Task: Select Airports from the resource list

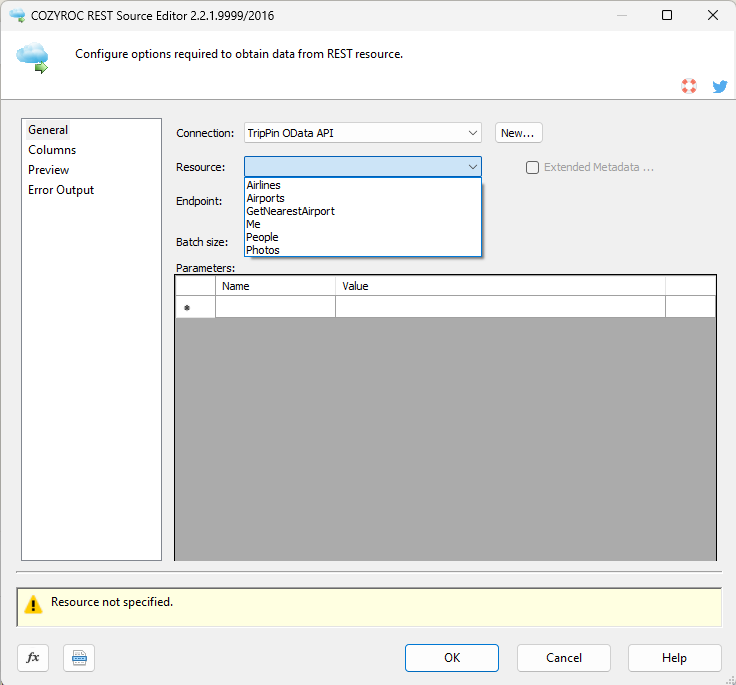Action: 363,198
